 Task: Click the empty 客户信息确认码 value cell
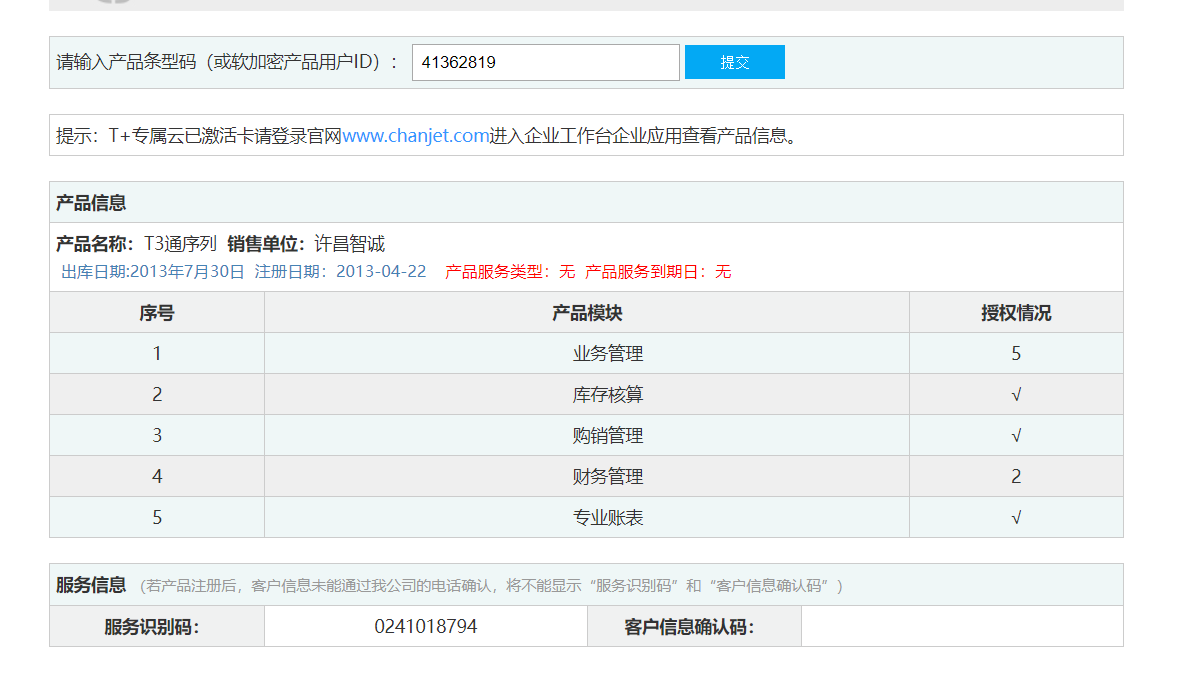(x=963, y=626)
